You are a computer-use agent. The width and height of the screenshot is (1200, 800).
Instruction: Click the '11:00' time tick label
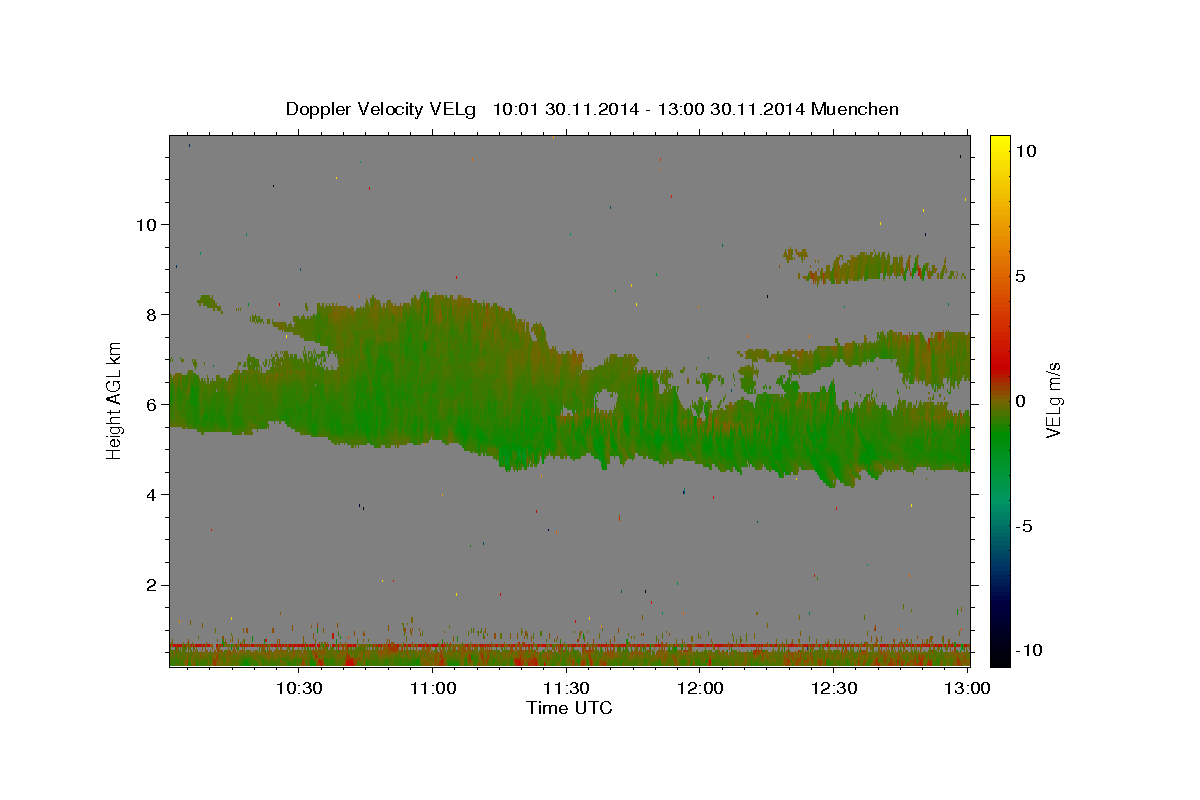[433, 688]
